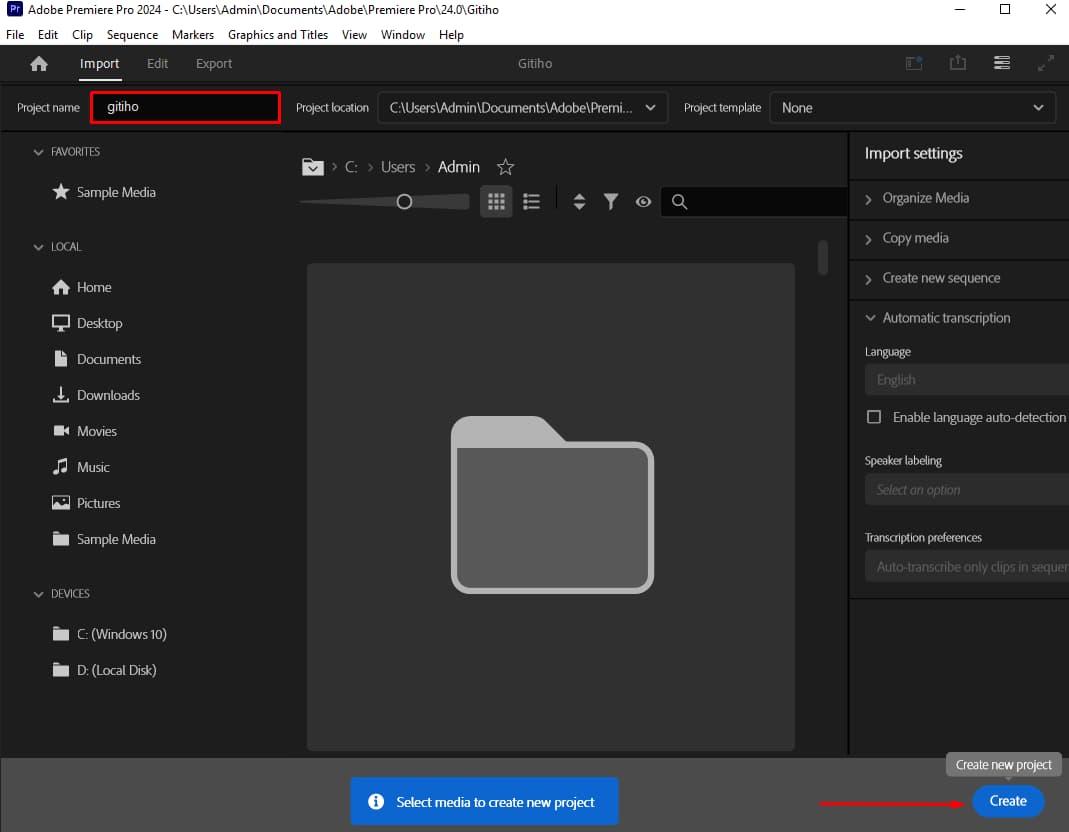Open Sample Media under Favorites
The width and height of the screenshot is (1069, 832).
[x=115, y=192]
